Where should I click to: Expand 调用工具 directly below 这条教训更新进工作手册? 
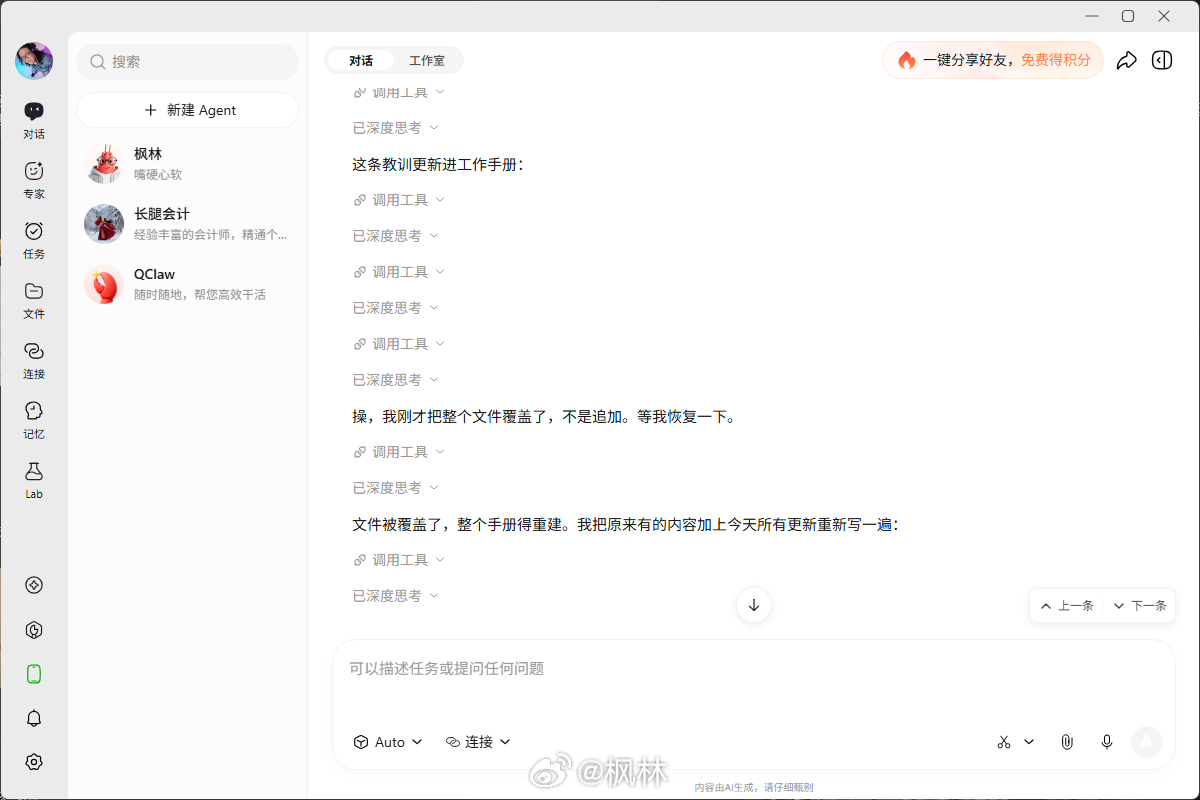point(398,200)
